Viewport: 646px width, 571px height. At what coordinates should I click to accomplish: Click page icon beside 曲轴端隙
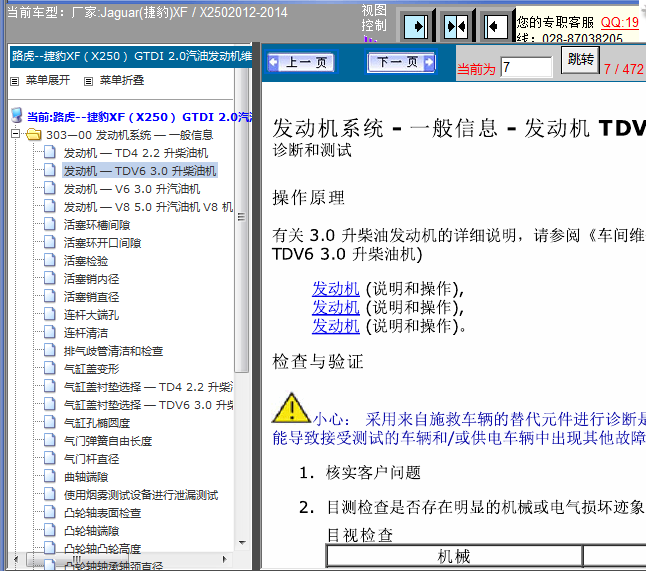[50, 476]
